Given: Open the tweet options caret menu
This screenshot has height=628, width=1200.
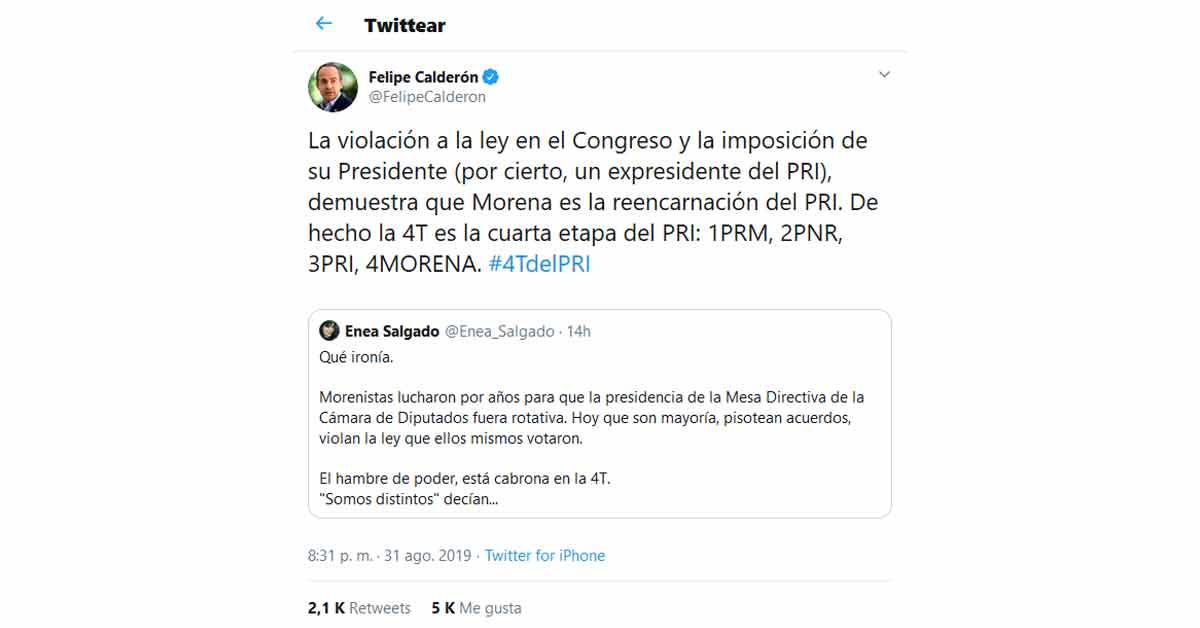Looking at the screenshot, I should click(884, 74).
